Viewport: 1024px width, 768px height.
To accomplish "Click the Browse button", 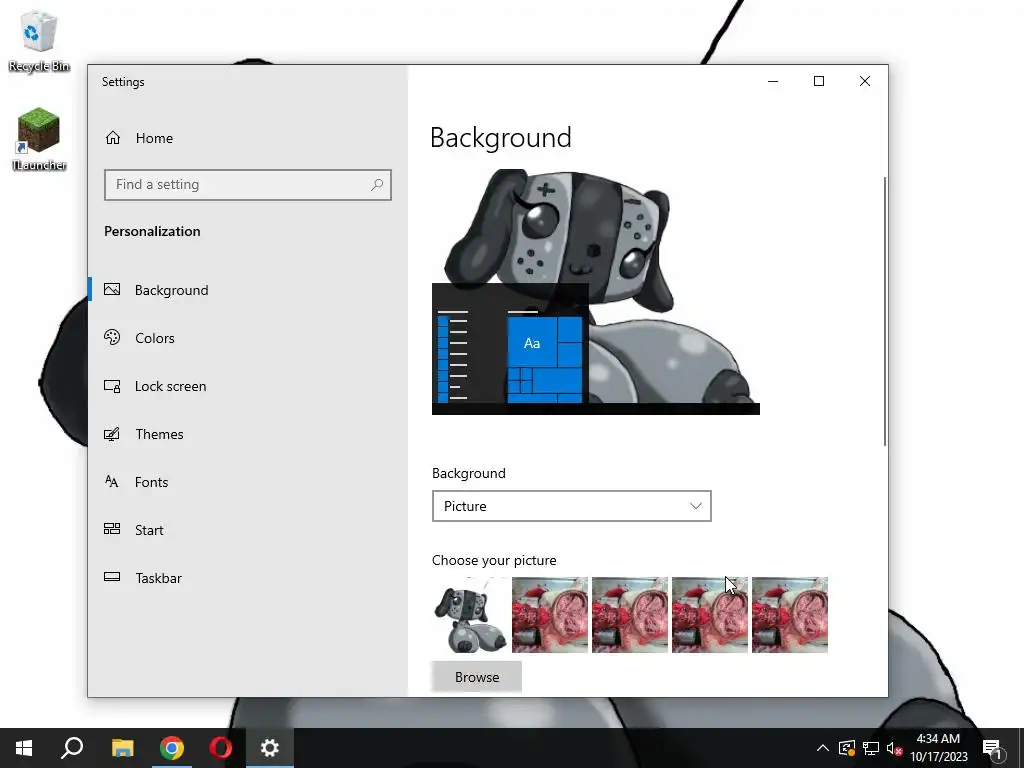I will tap(477, 677).
